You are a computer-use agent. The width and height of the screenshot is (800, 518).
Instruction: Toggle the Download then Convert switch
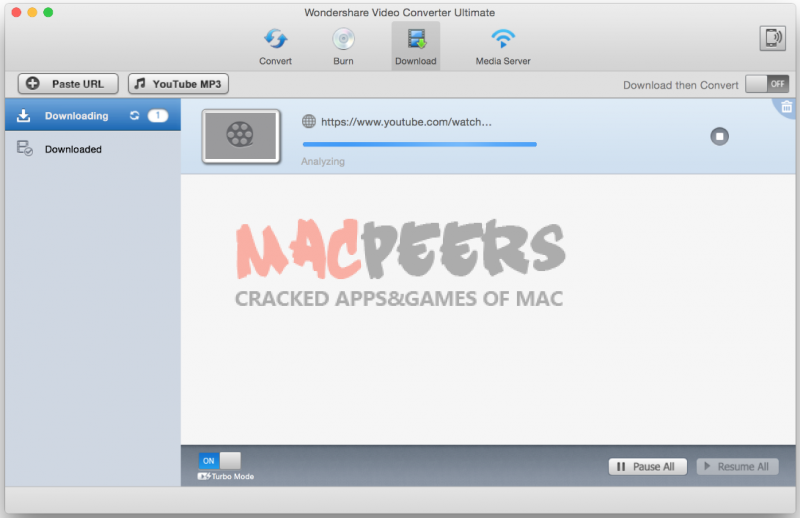(x=767, y=84)
